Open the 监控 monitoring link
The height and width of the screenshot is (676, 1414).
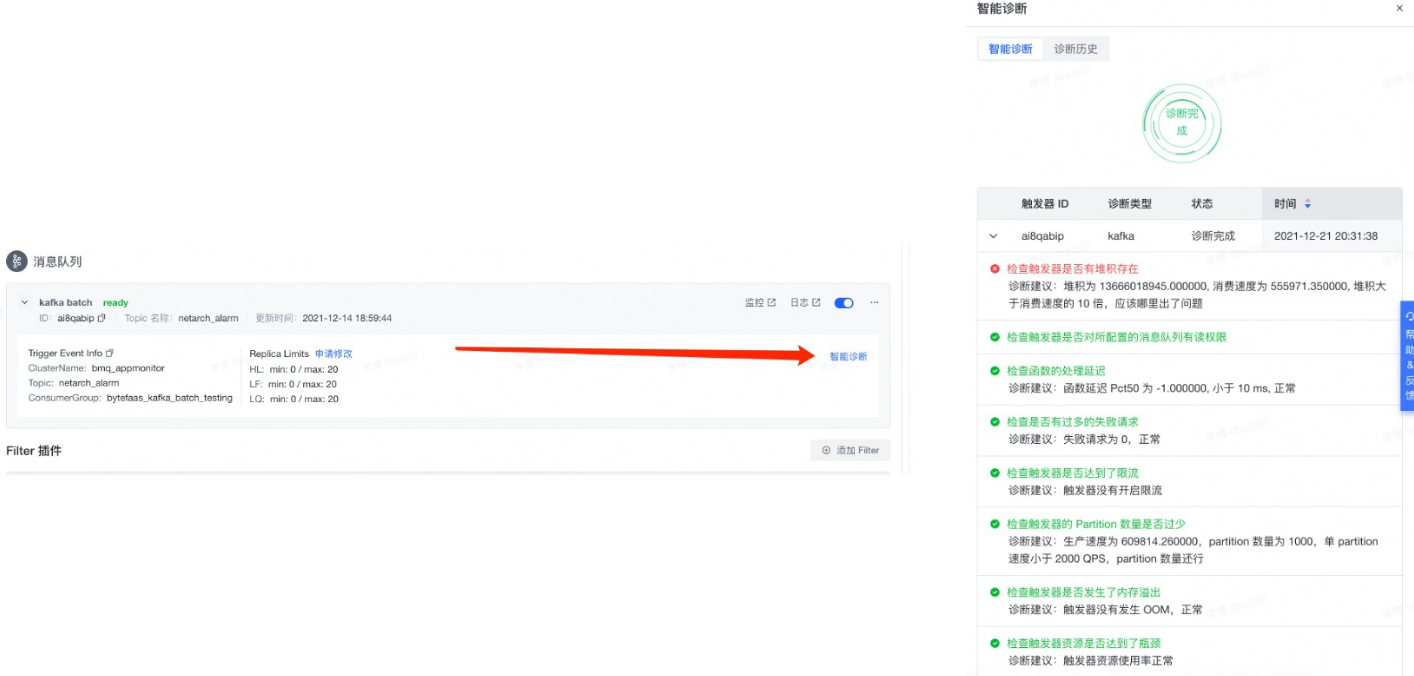pos(760,302)
